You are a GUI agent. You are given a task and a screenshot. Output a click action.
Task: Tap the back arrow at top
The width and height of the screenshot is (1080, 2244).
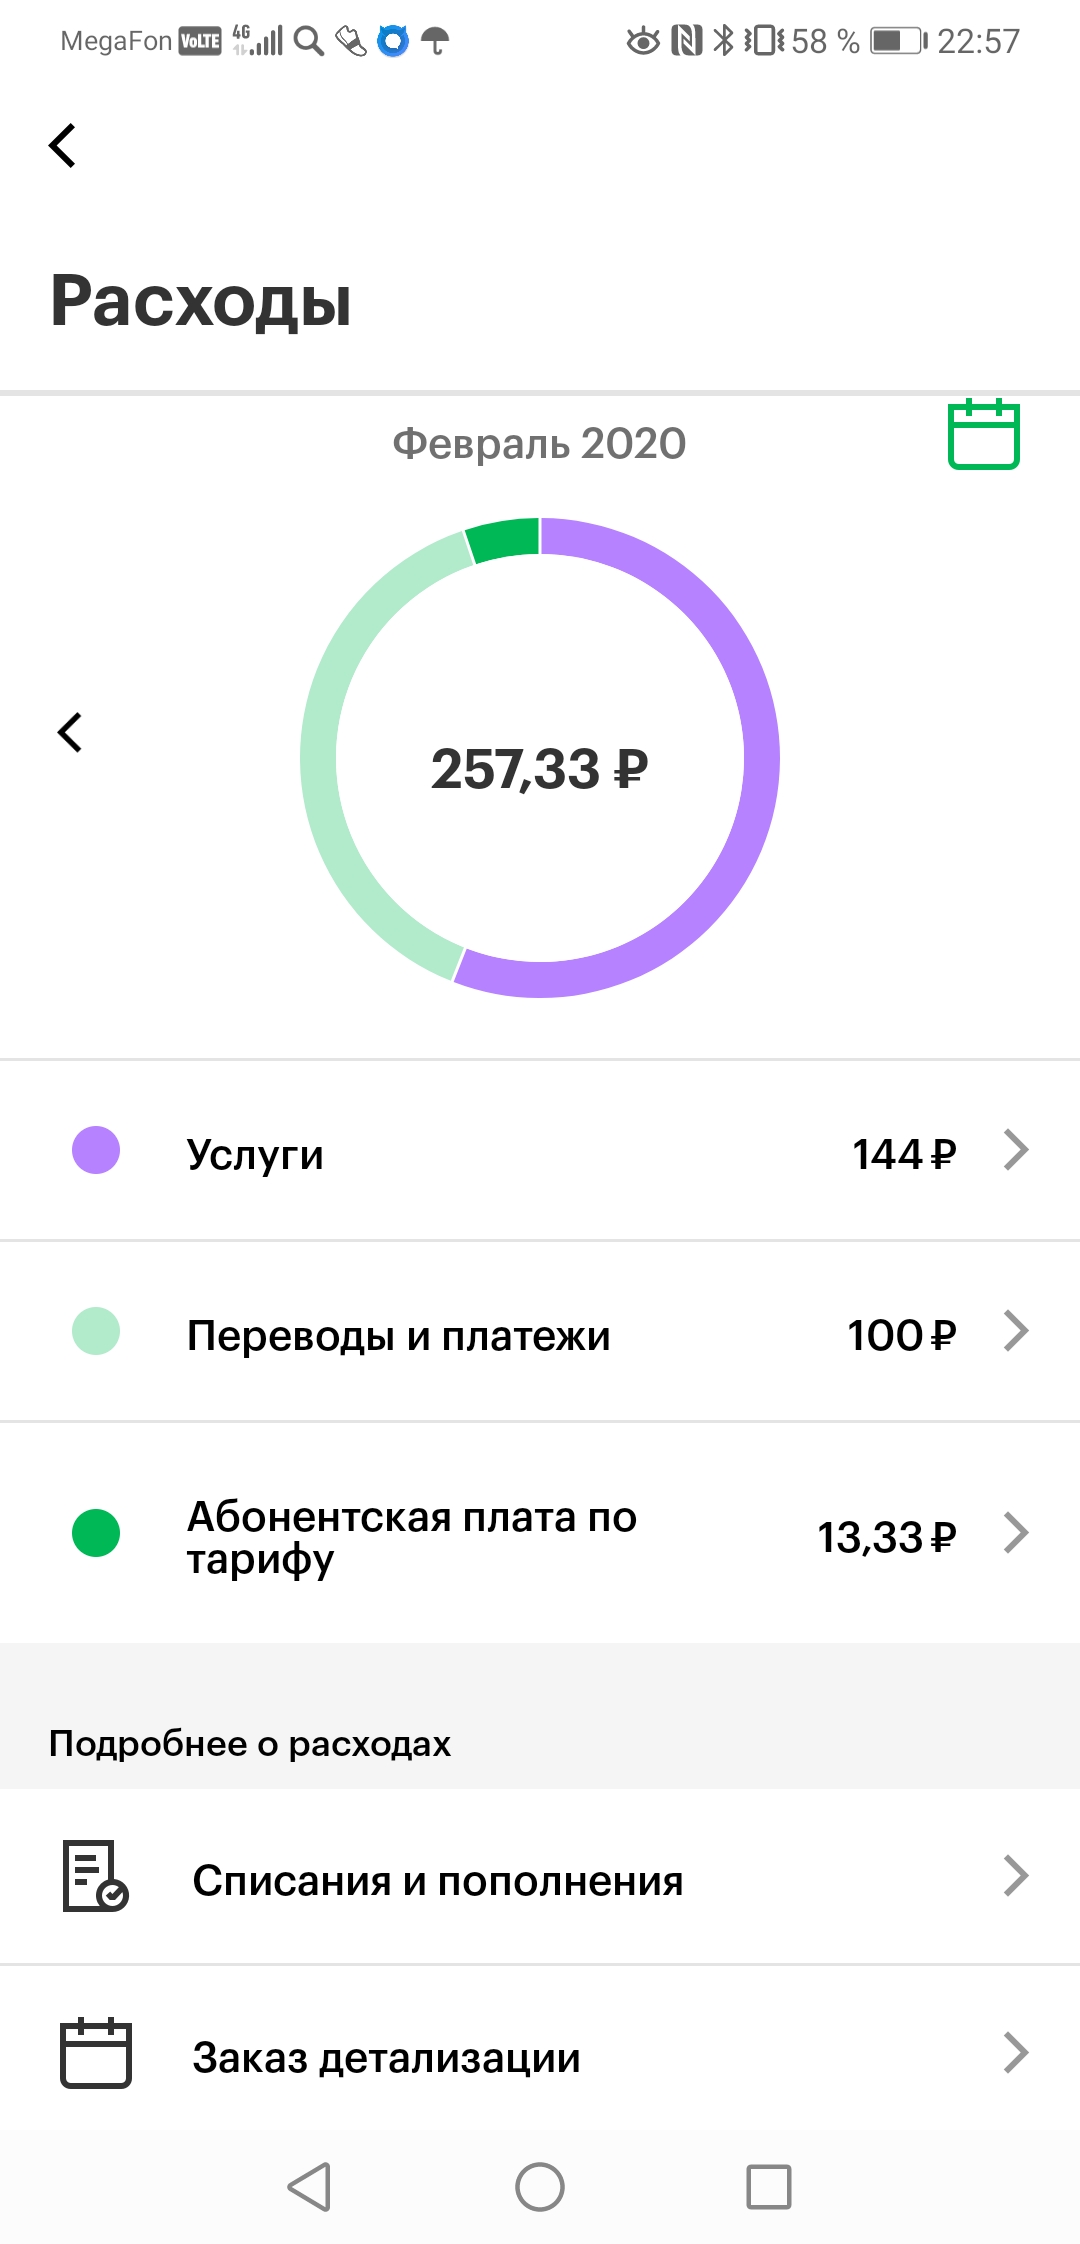pyautogui.click(x=63, y=146)
